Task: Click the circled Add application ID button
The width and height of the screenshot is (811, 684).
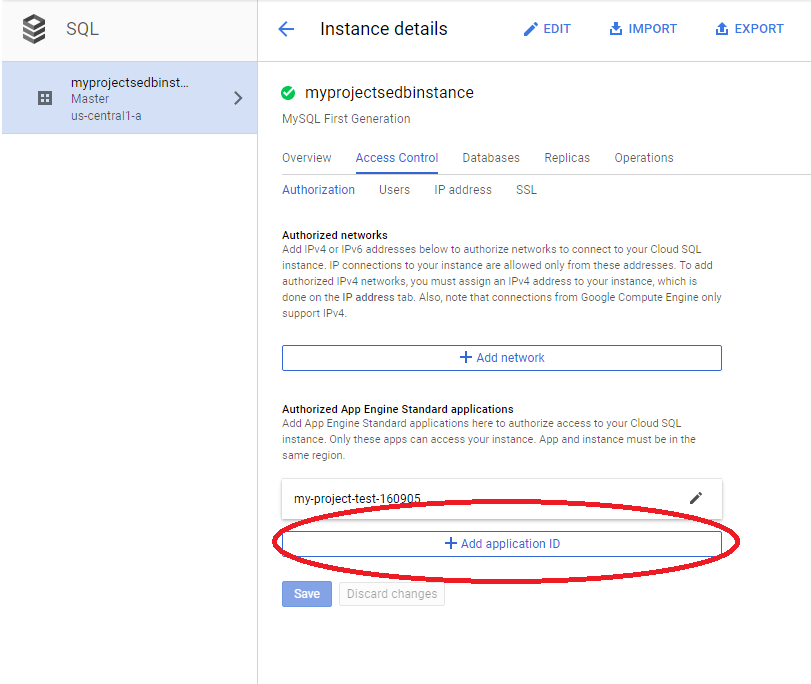Action: click(502, 544)
